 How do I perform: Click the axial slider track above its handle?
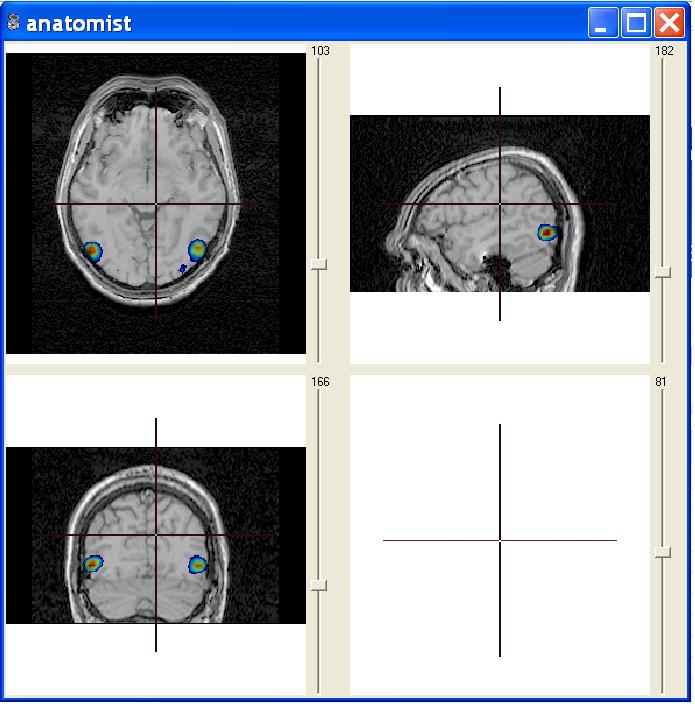tap(319, 160)
